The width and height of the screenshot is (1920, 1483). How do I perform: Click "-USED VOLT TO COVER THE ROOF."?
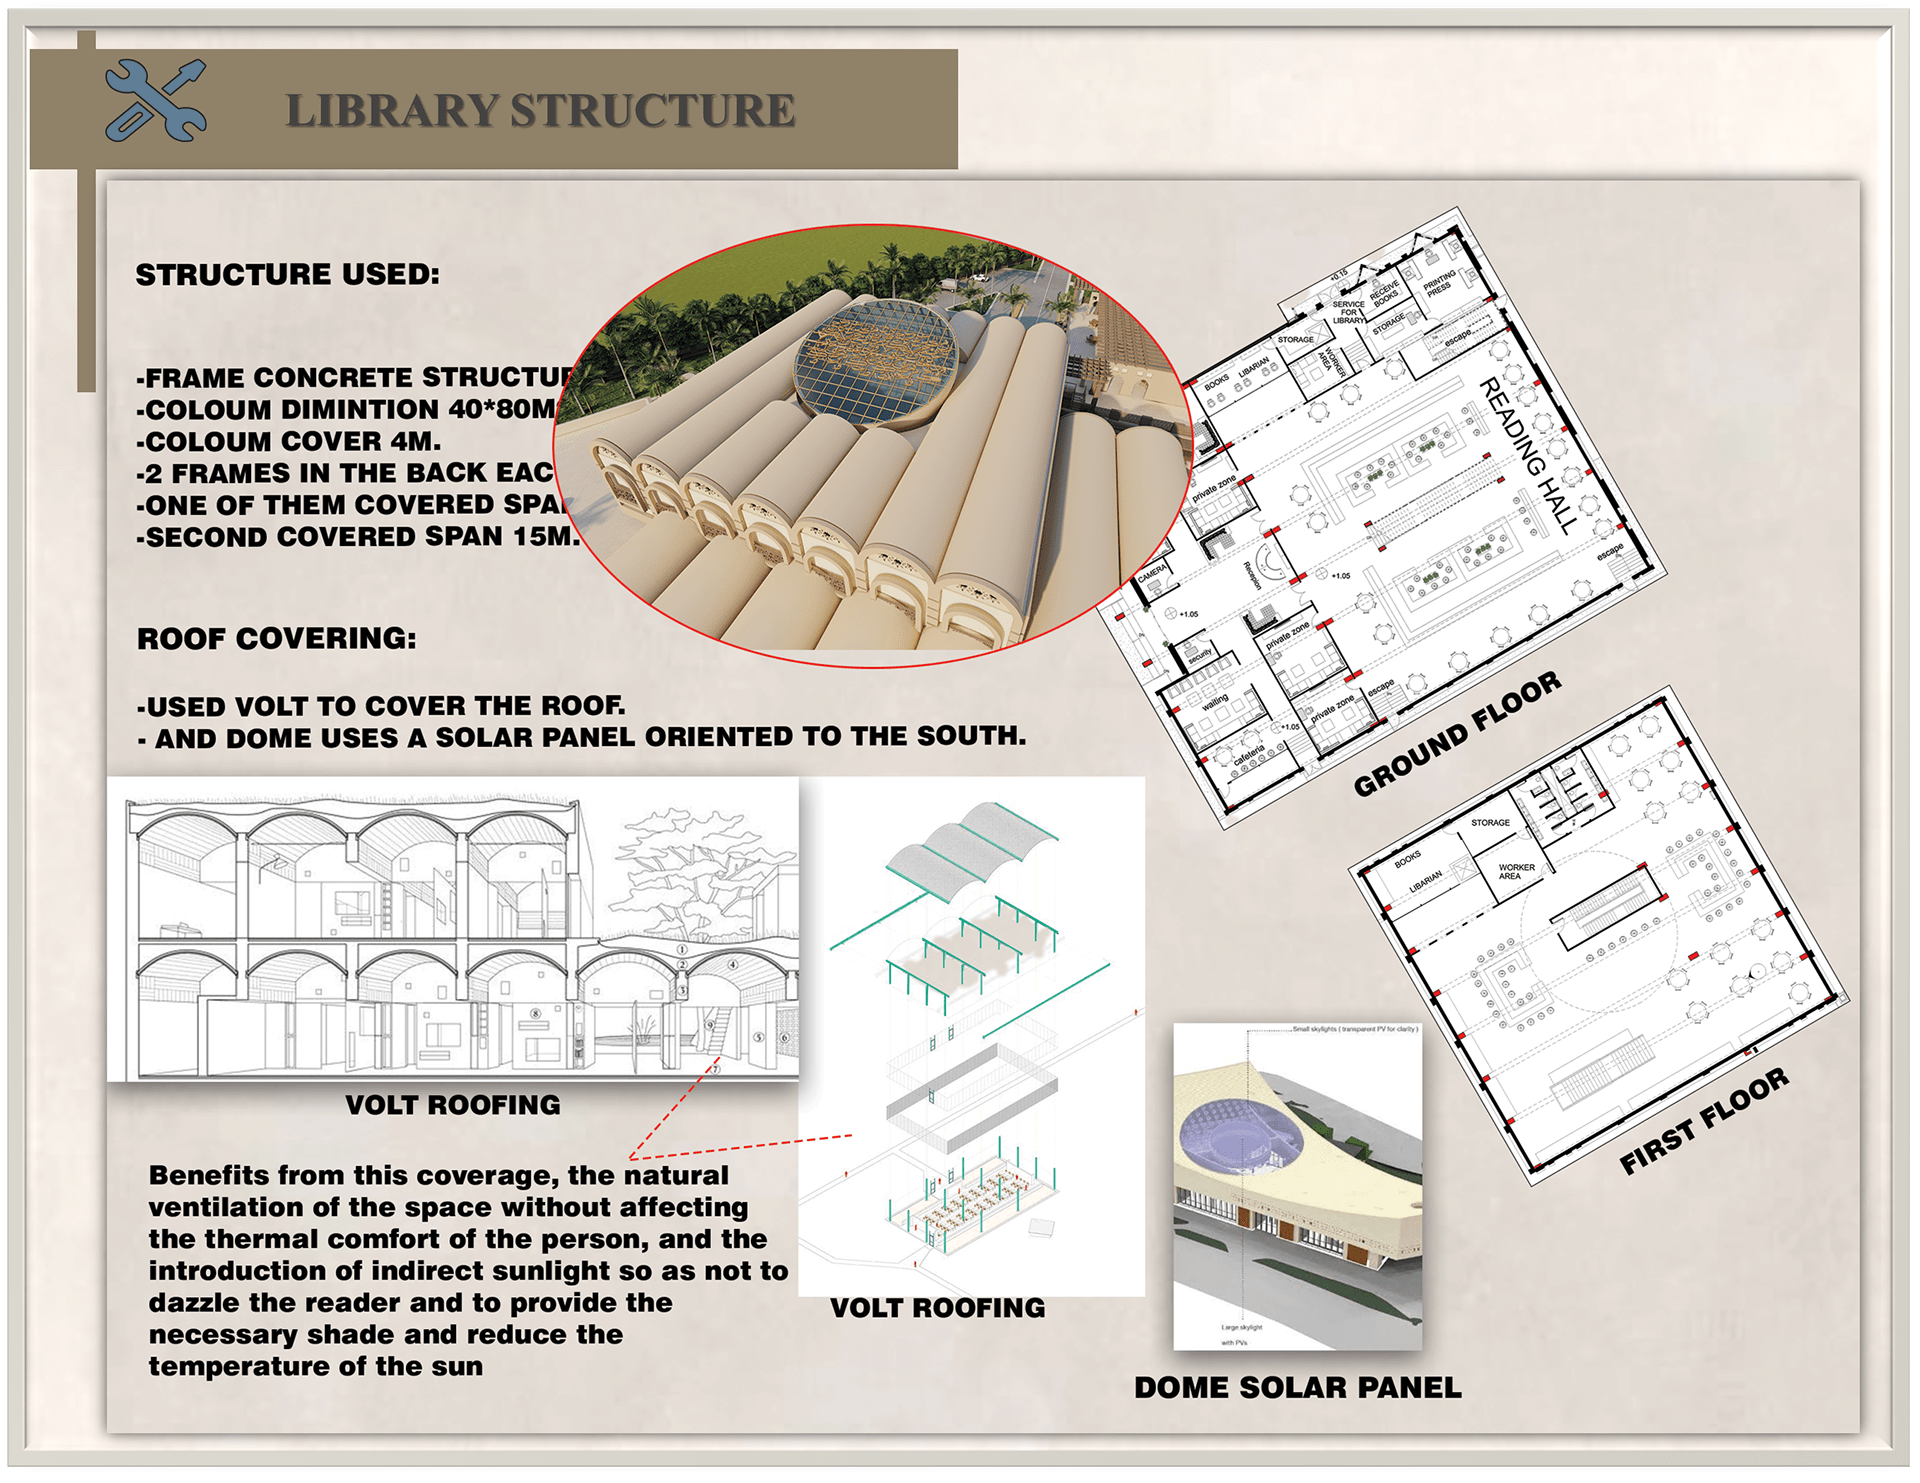[381, 706]
